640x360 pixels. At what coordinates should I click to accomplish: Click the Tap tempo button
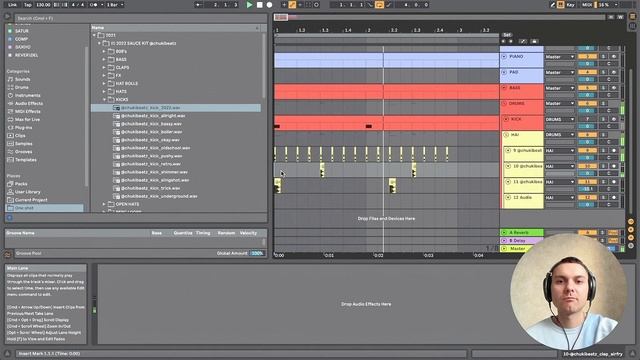(x=28, y=5)
